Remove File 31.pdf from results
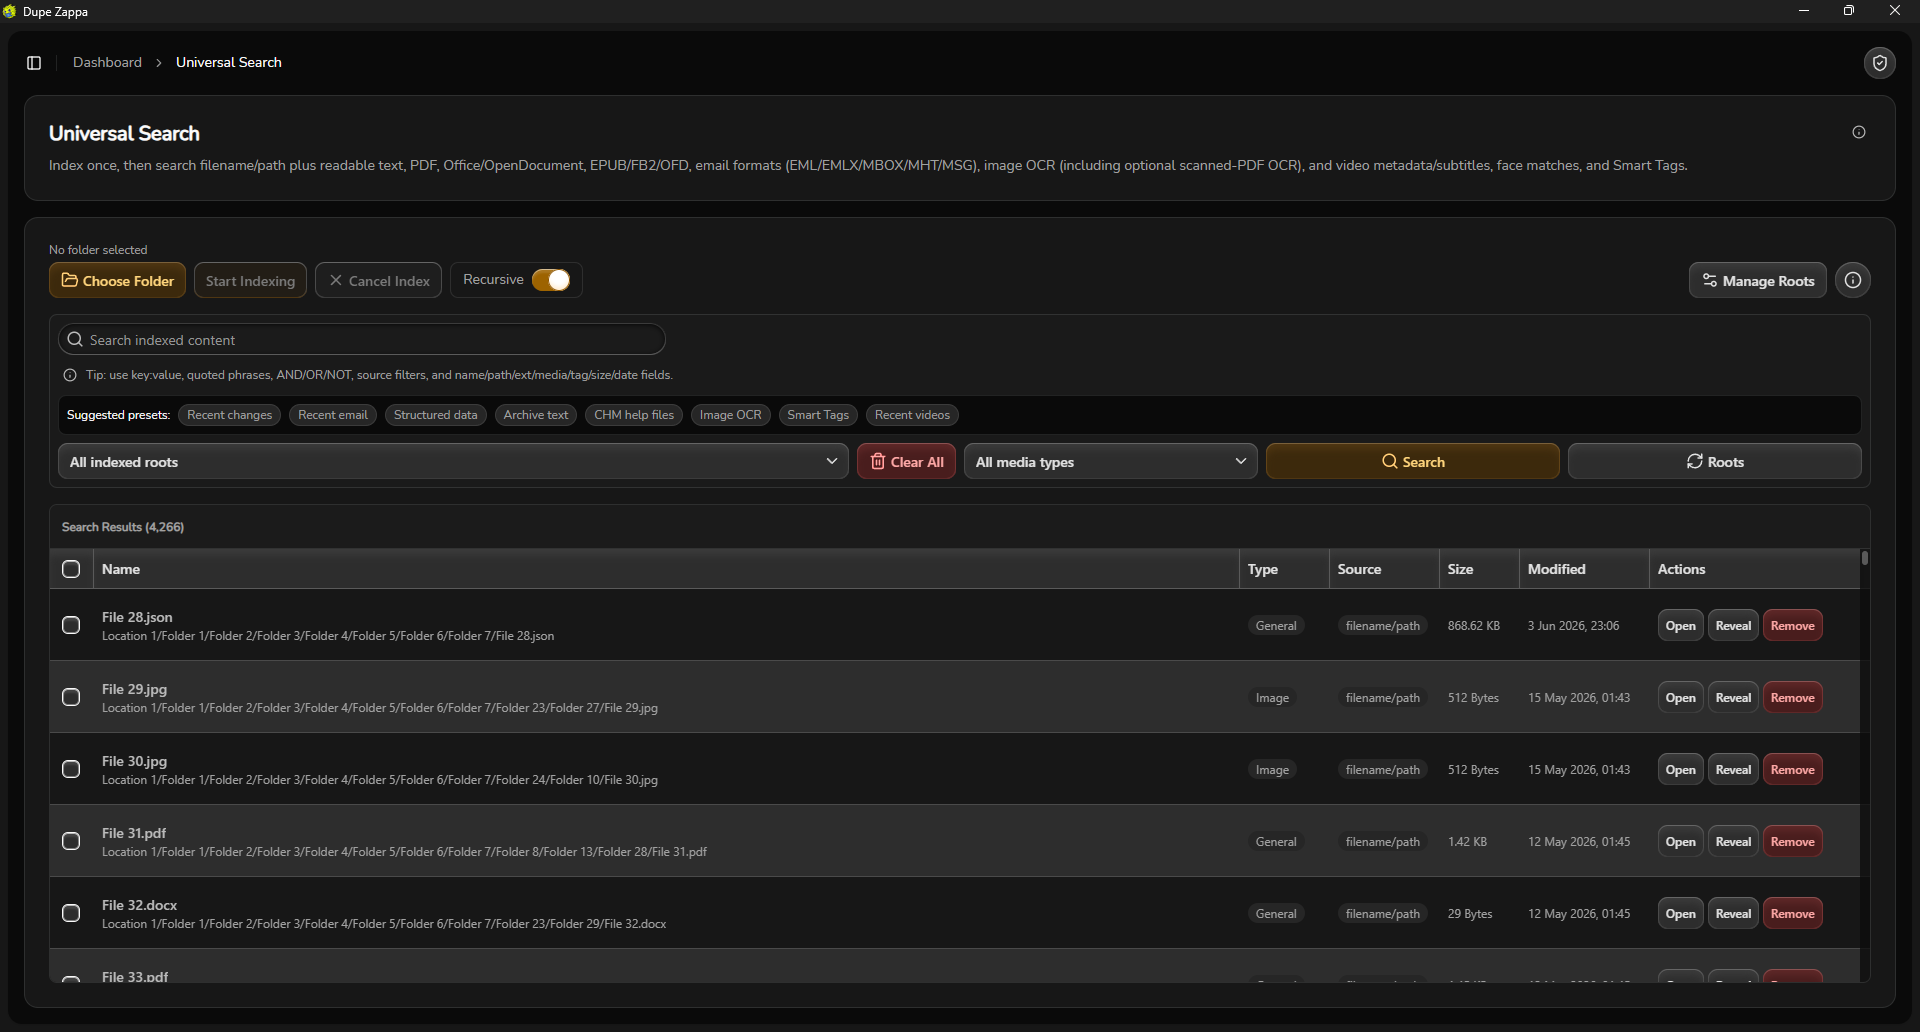Viewport: 1920px width, 1032px height. point(1793,842)
